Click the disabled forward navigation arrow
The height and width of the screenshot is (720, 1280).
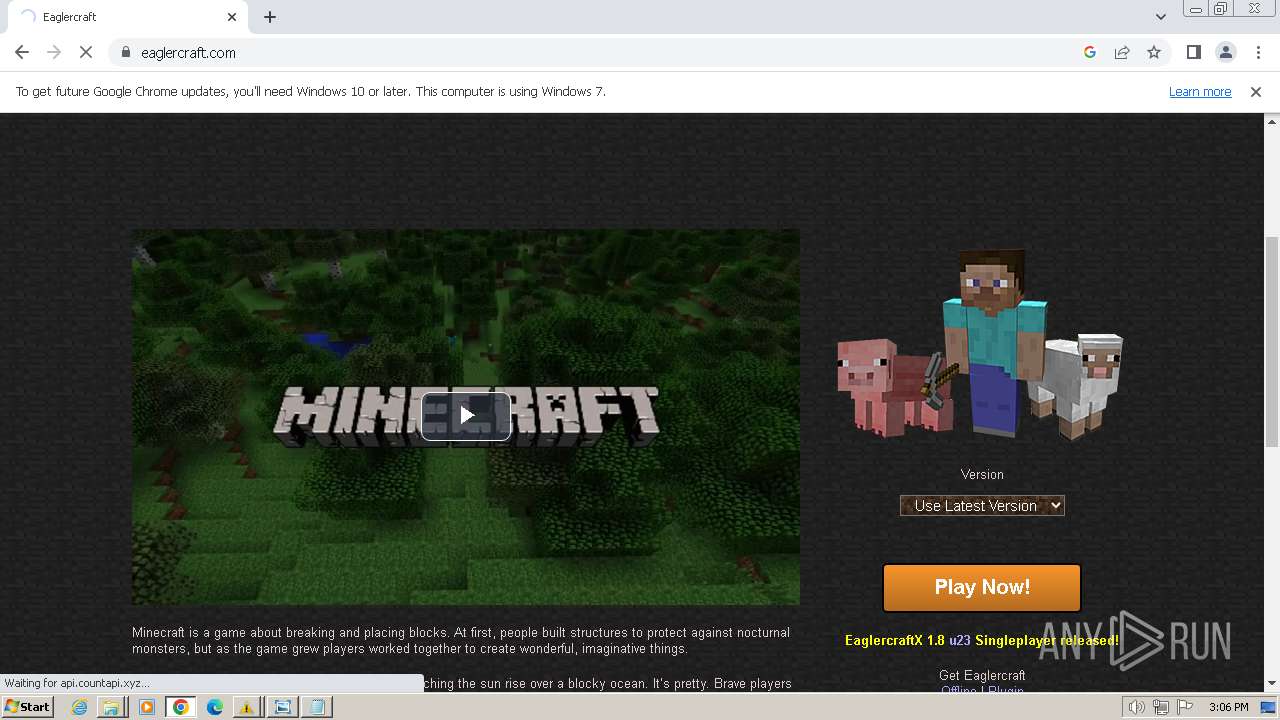click(54, 52)
